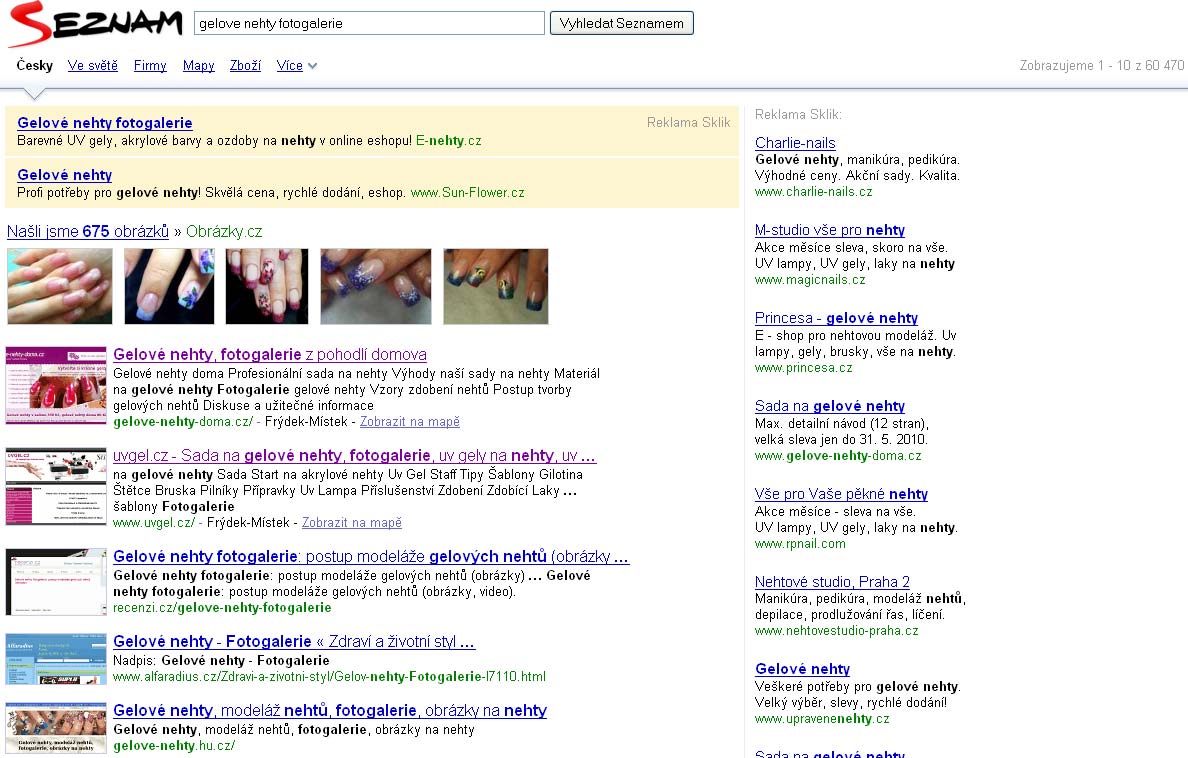This screenshot has height=758, width=1188.
Task: Open the Firmy tab
Action: coord(150,65)
